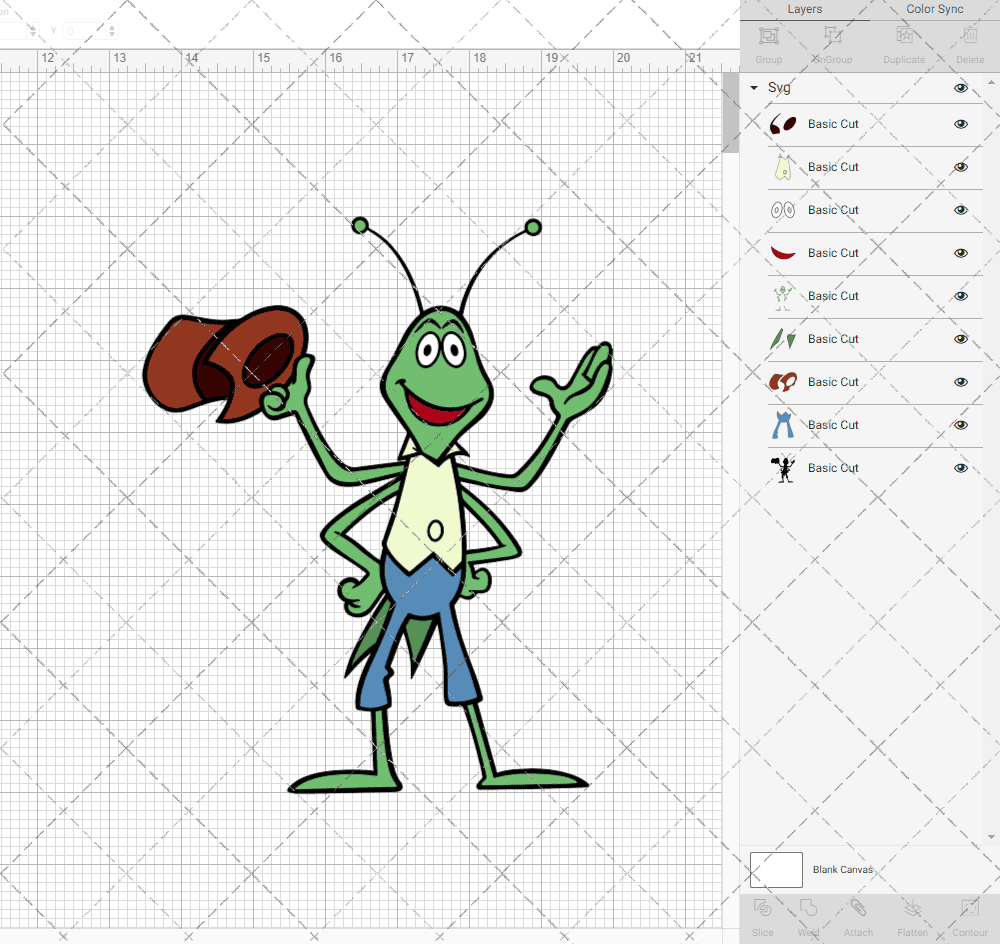Image resolution: width=1000 pixels, height=944 pixels.
Task: Click the Svg group name
Action: (x=779, y=87)
